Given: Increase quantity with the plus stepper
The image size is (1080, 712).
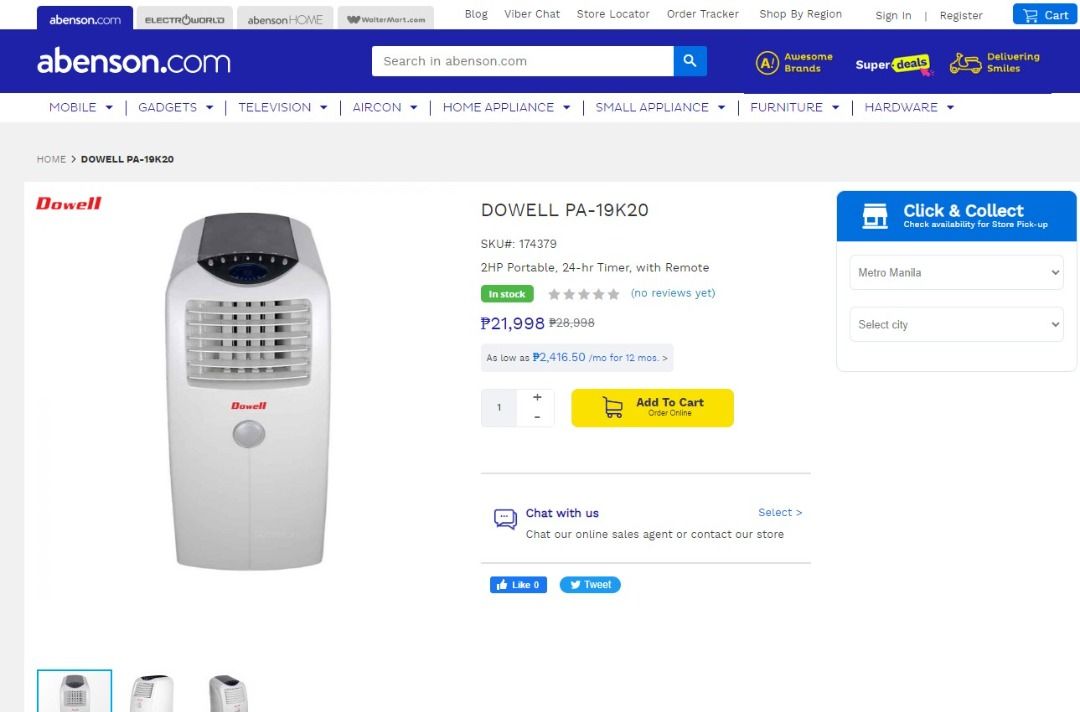Looking at the screenshot, I should pyautogui.click(x=537, y=396).
